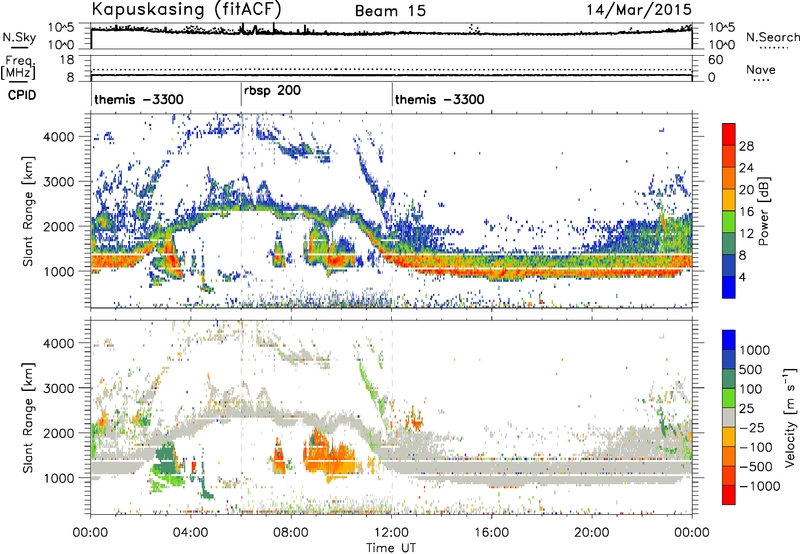Pick the light green Power segment between 12 and 16
This screenshot has height=554, width=800.
(729, 222)
